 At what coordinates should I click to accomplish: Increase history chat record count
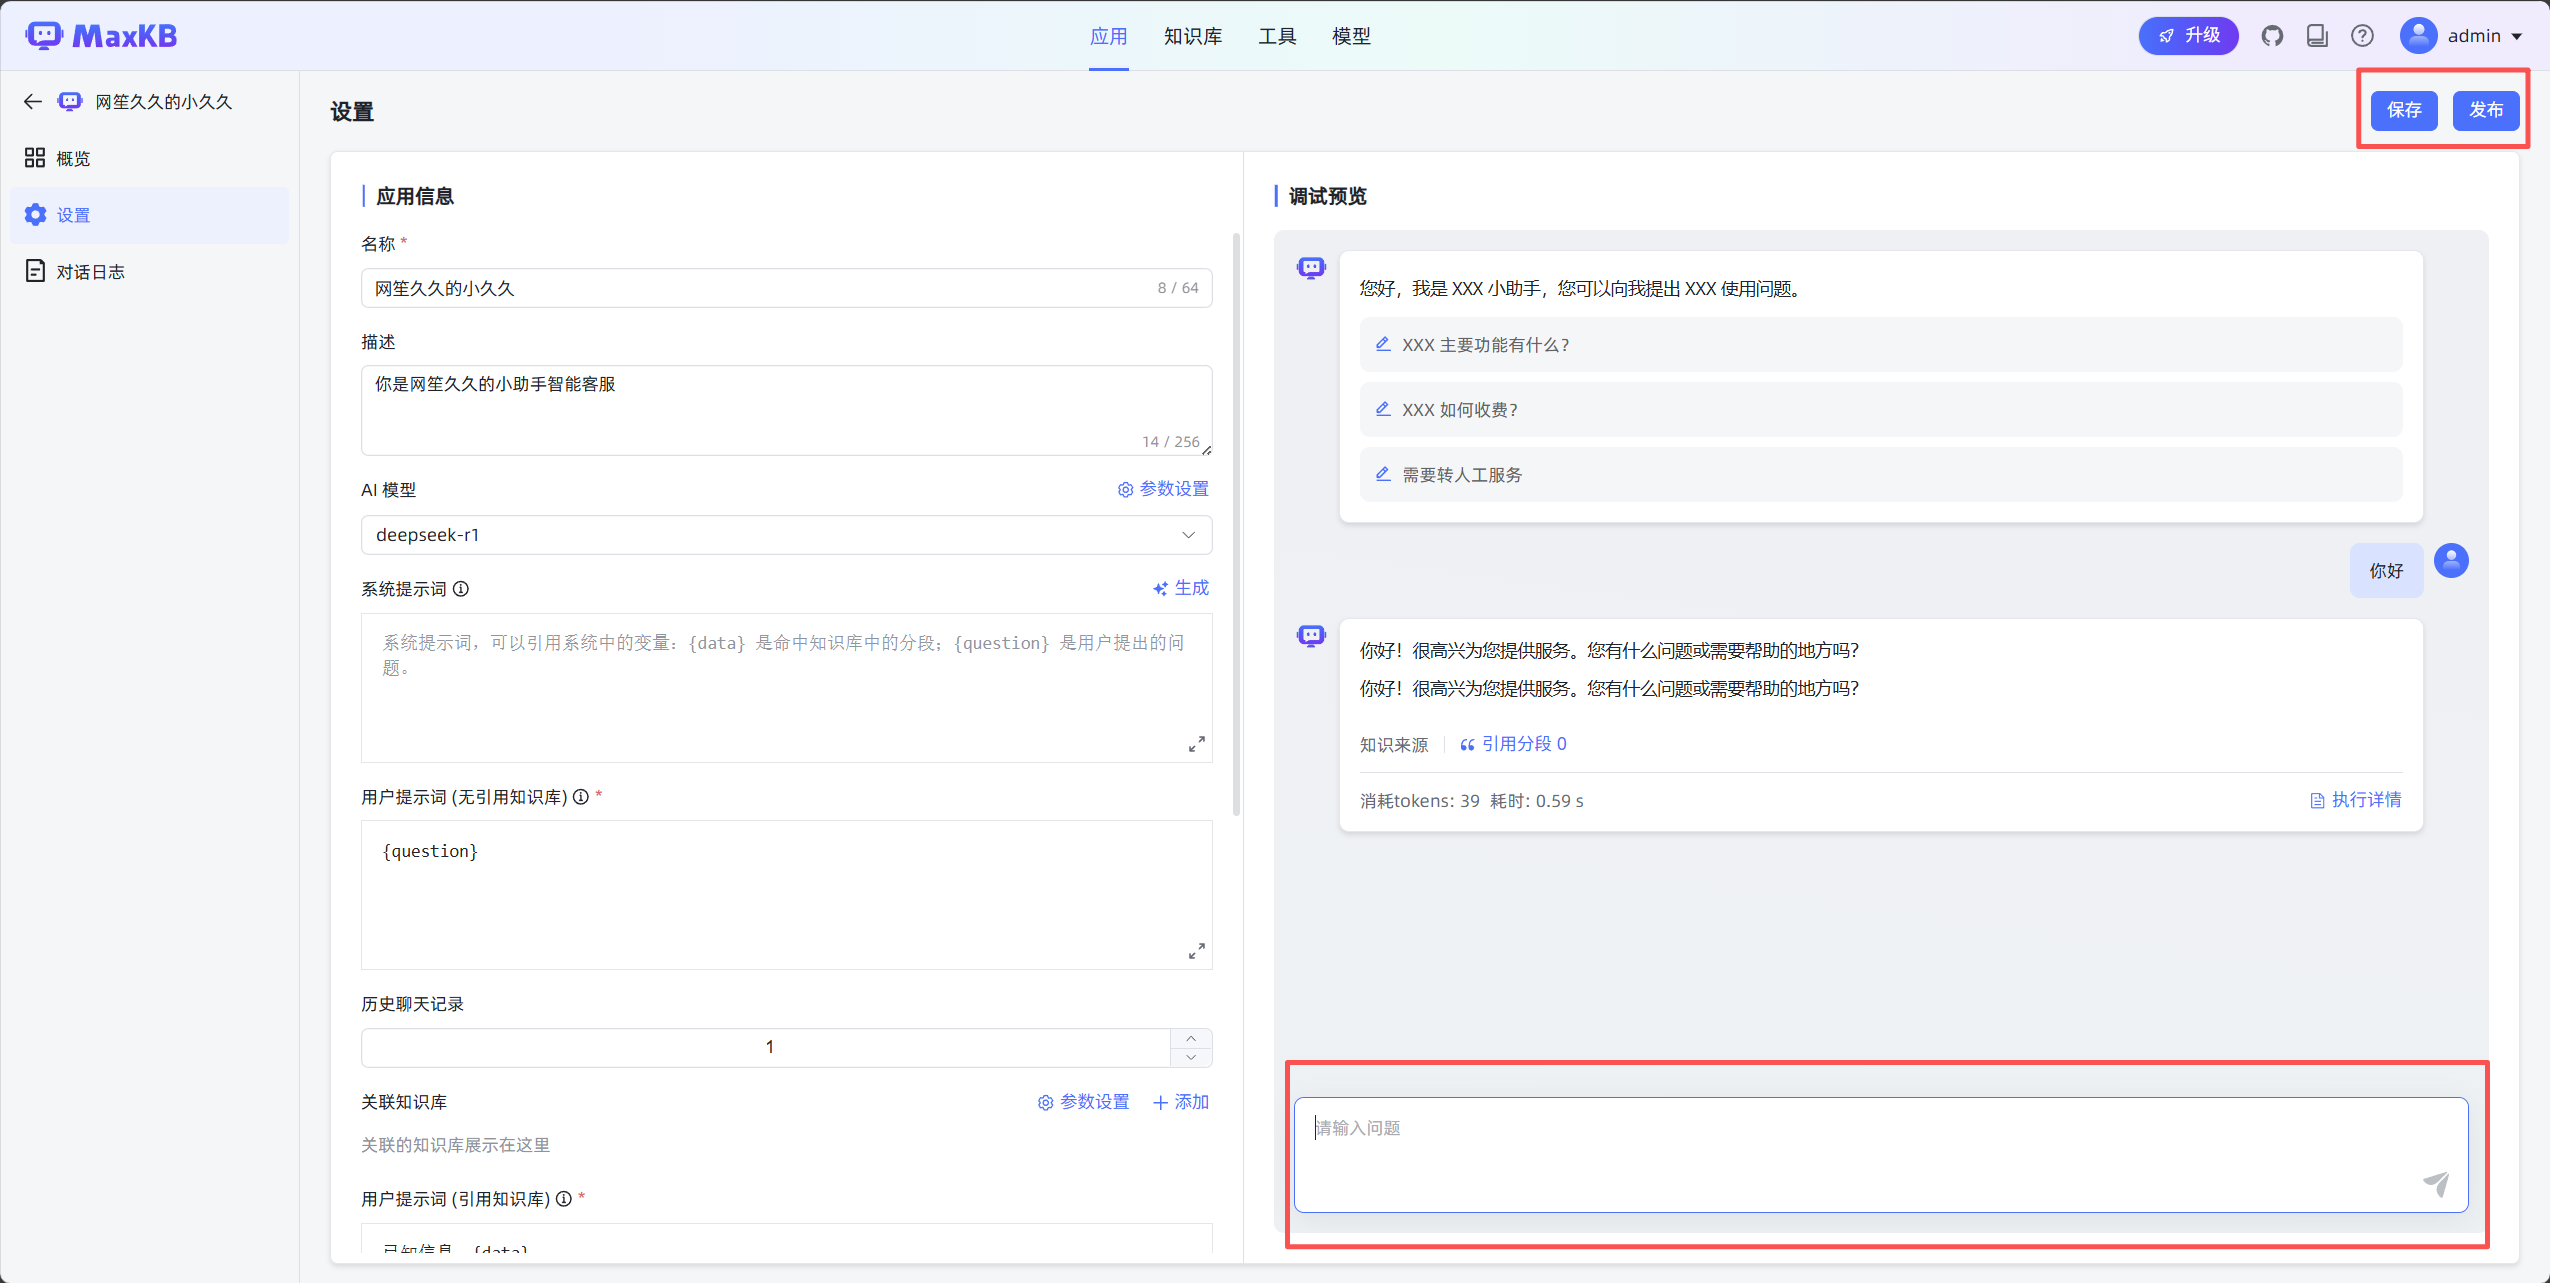(x=1191, y=1038)
